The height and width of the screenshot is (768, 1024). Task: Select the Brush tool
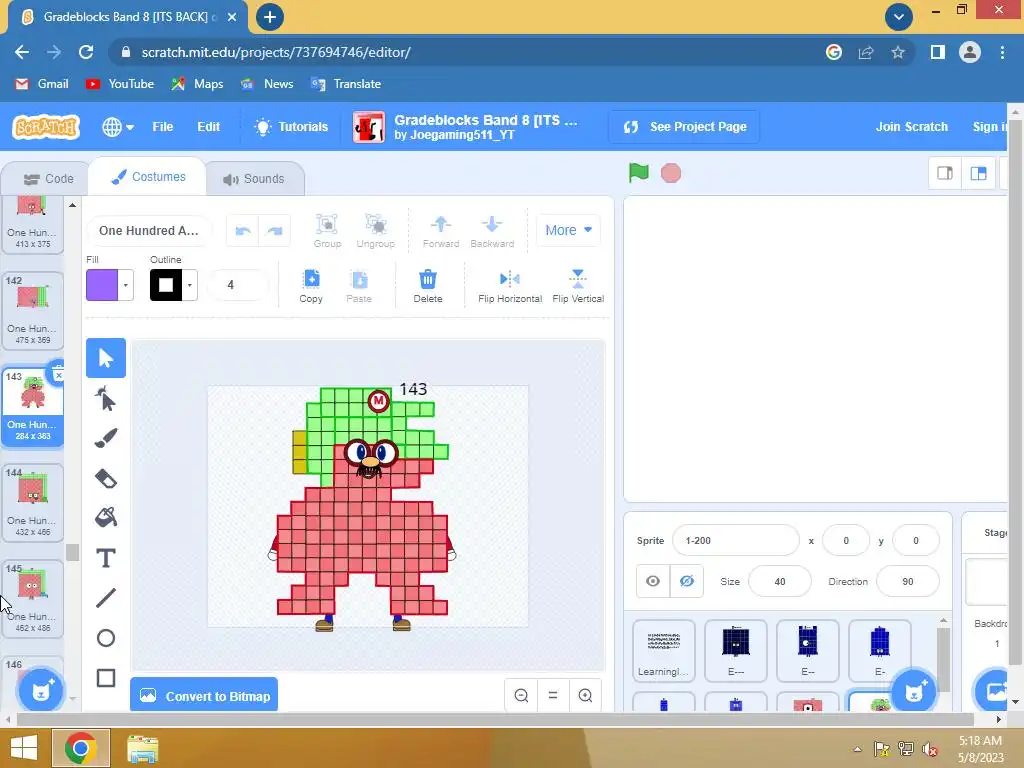(x=106, y=438)
